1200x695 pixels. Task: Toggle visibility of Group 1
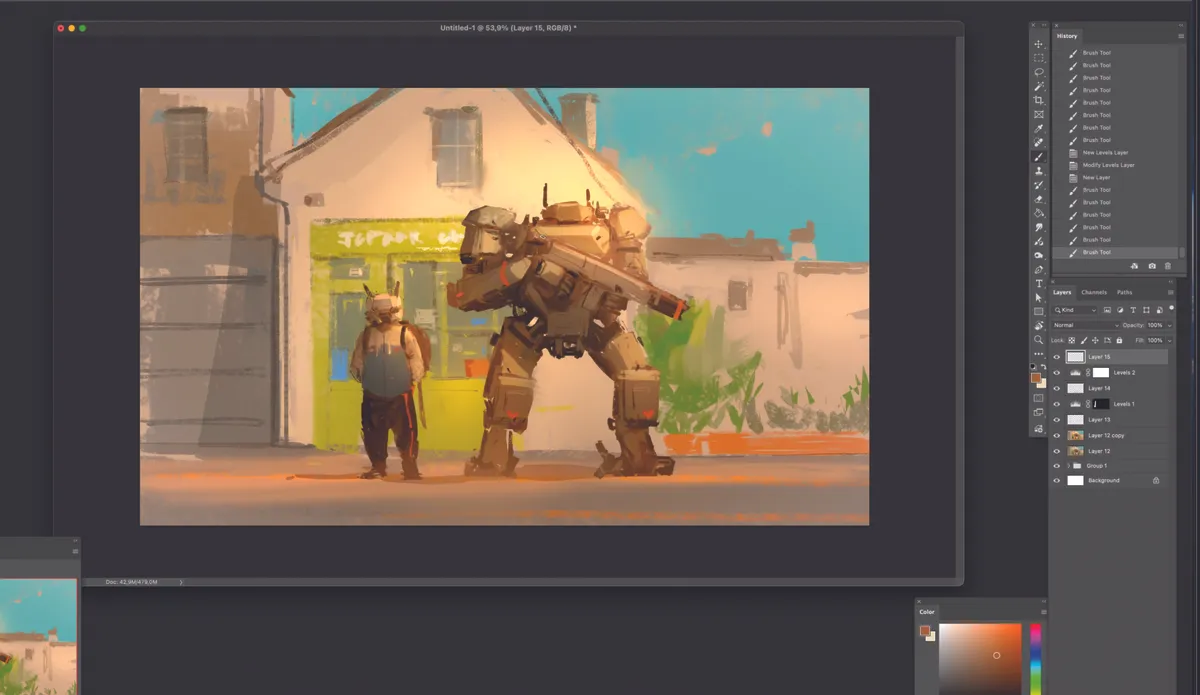click(x=1056, y=466)
